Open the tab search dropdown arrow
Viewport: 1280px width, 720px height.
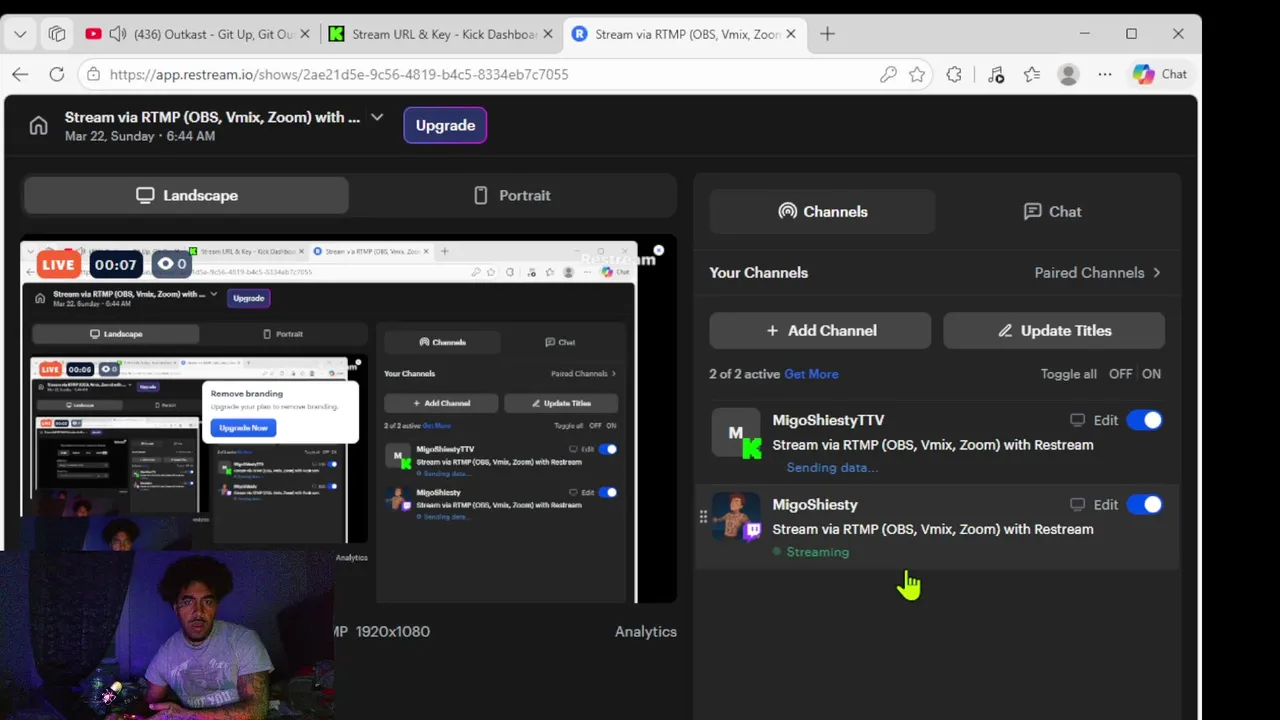(20, 34)
